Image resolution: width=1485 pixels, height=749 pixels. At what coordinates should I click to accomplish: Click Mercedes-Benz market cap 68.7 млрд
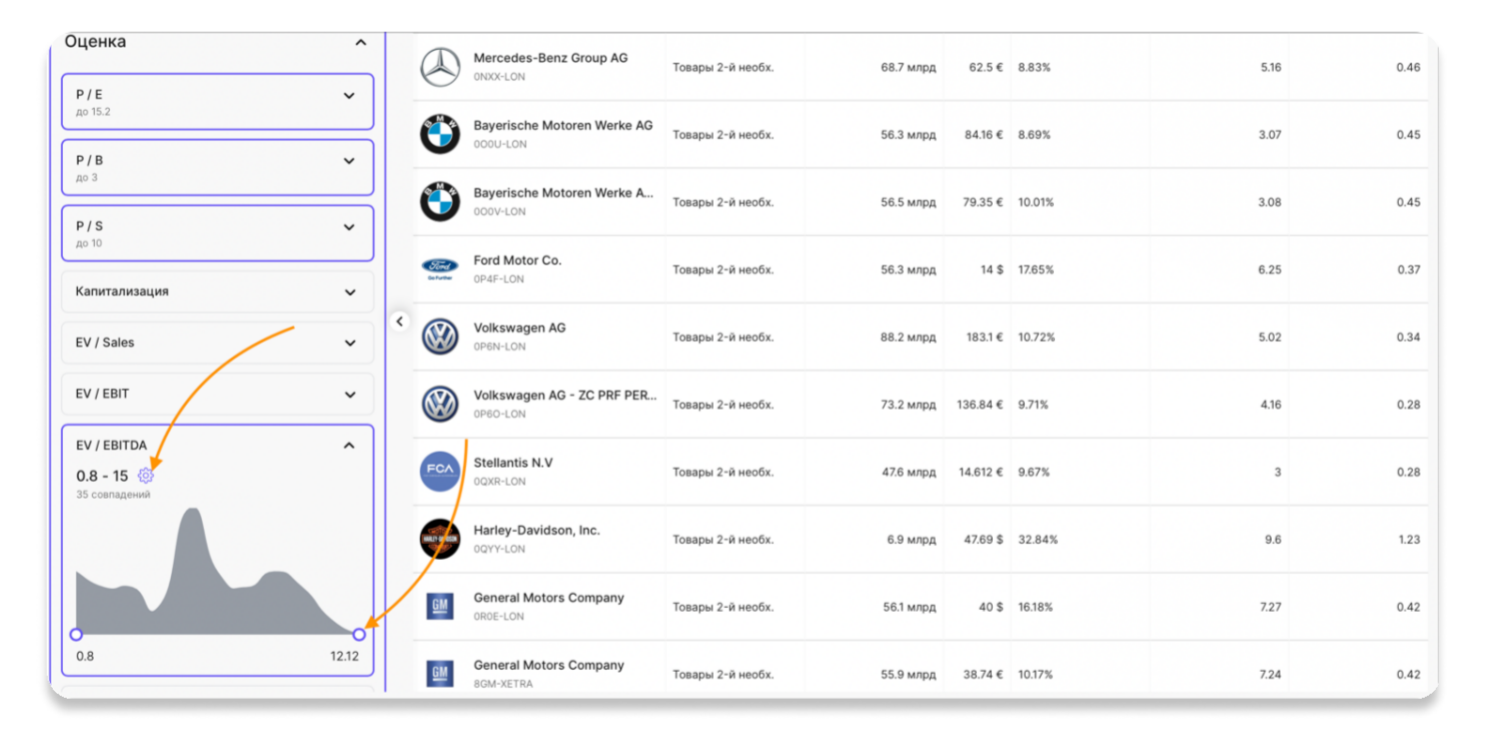(908, 67)
